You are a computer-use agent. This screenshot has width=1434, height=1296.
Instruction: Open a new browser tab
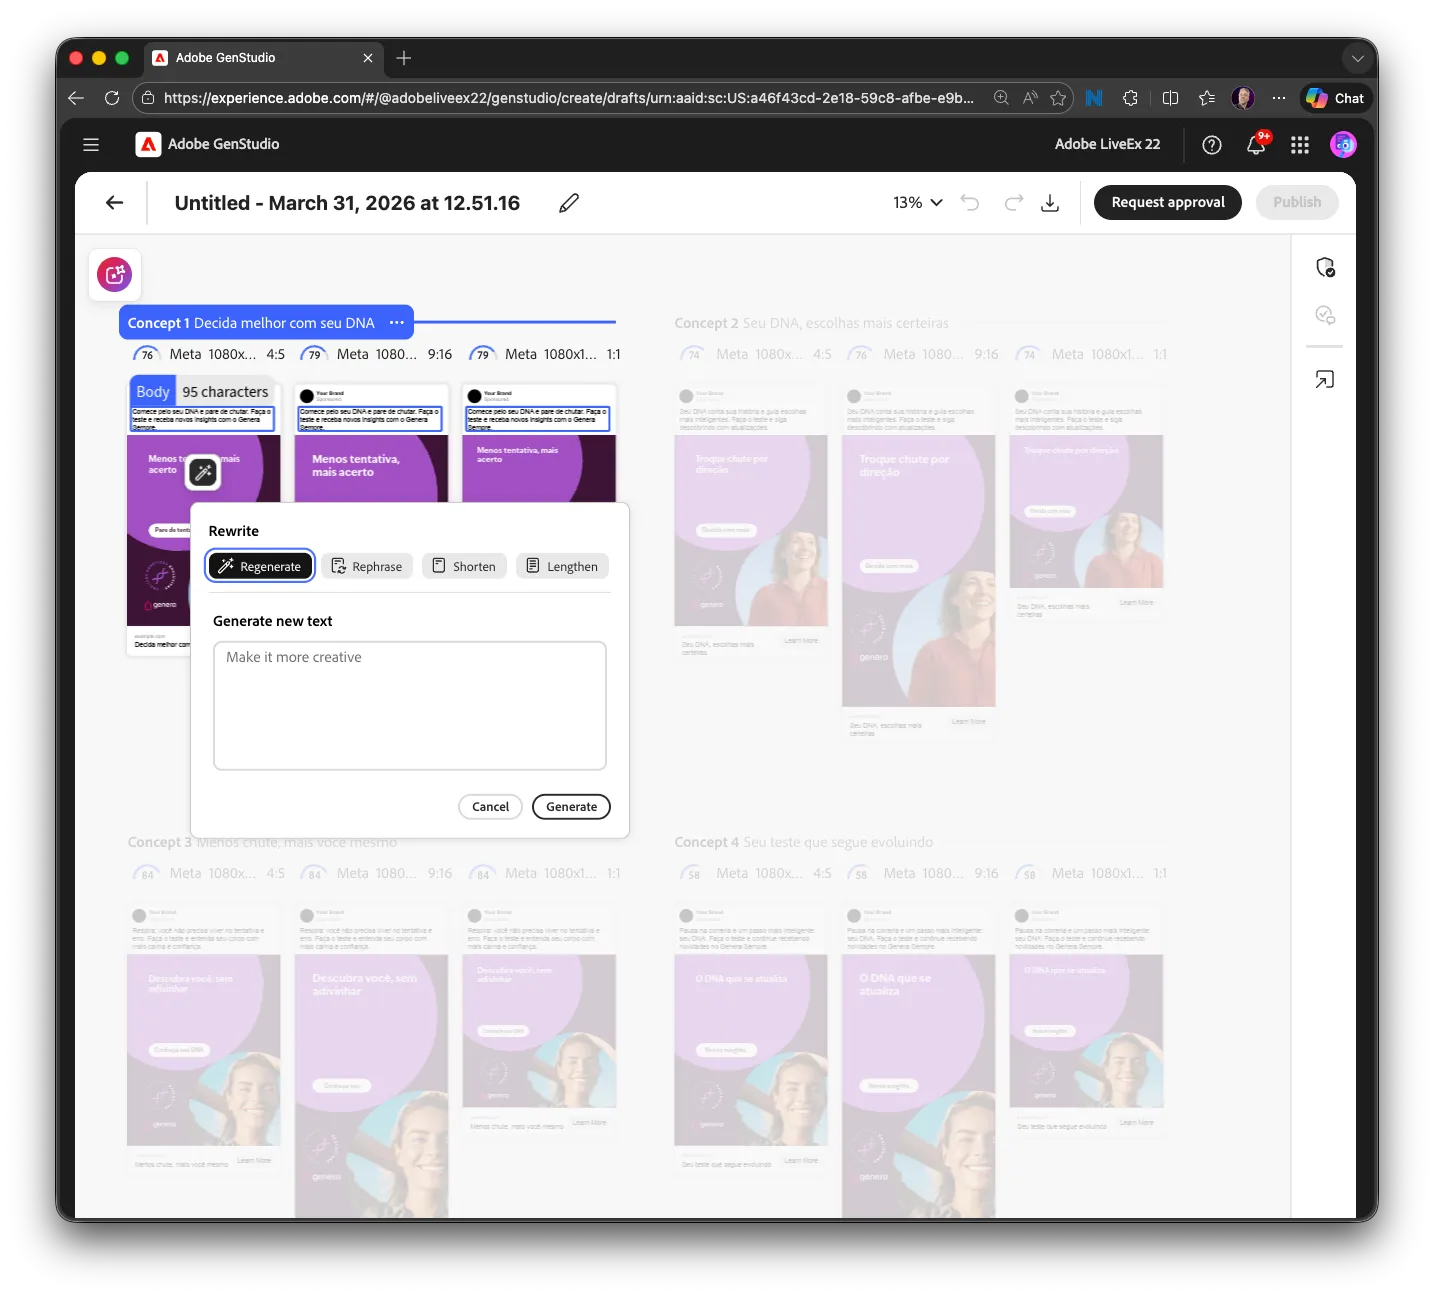click(x=404, y=58)
